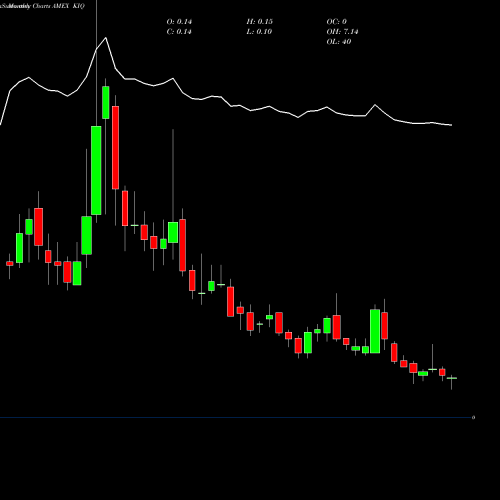Click the 'L: 0.10' low price value
The width and height of the screenshot is (500, 500).
[x=259, y=32]
